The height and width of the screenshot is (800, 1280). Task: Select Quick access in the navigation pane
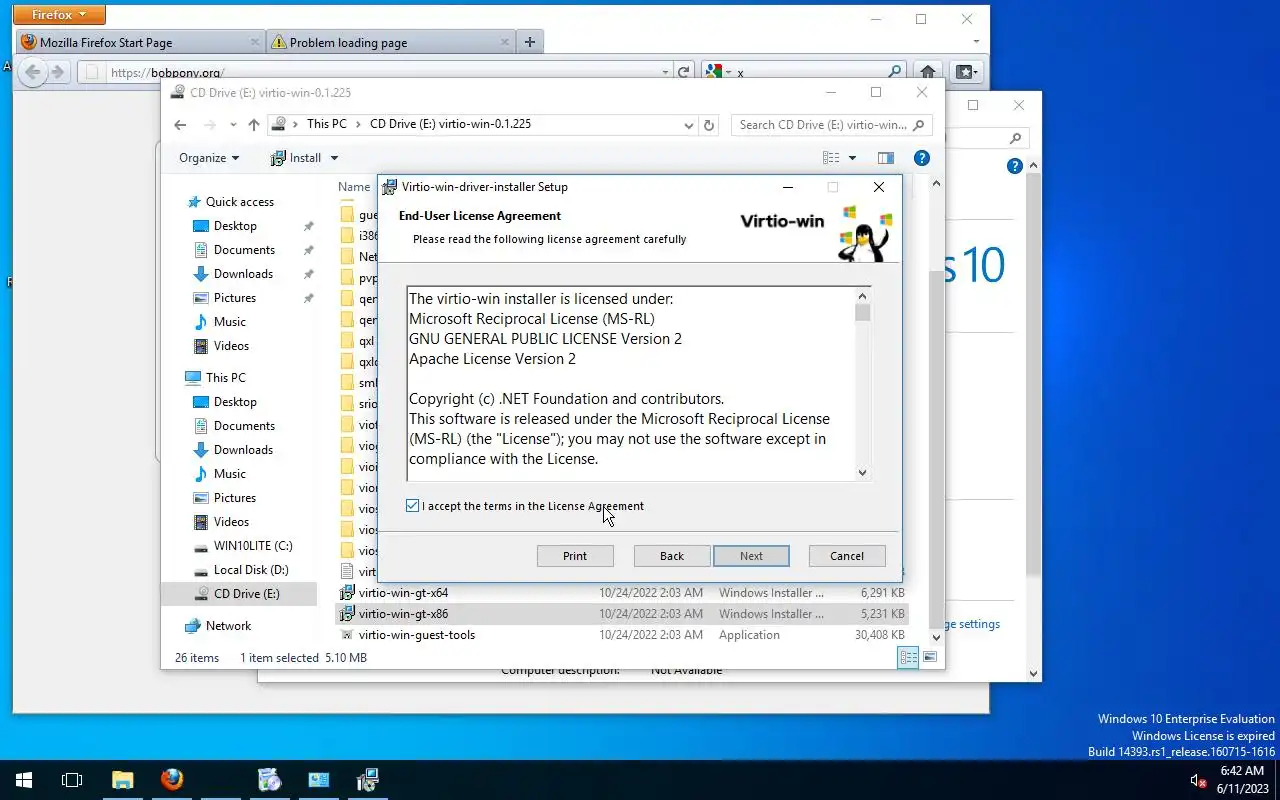239,201
